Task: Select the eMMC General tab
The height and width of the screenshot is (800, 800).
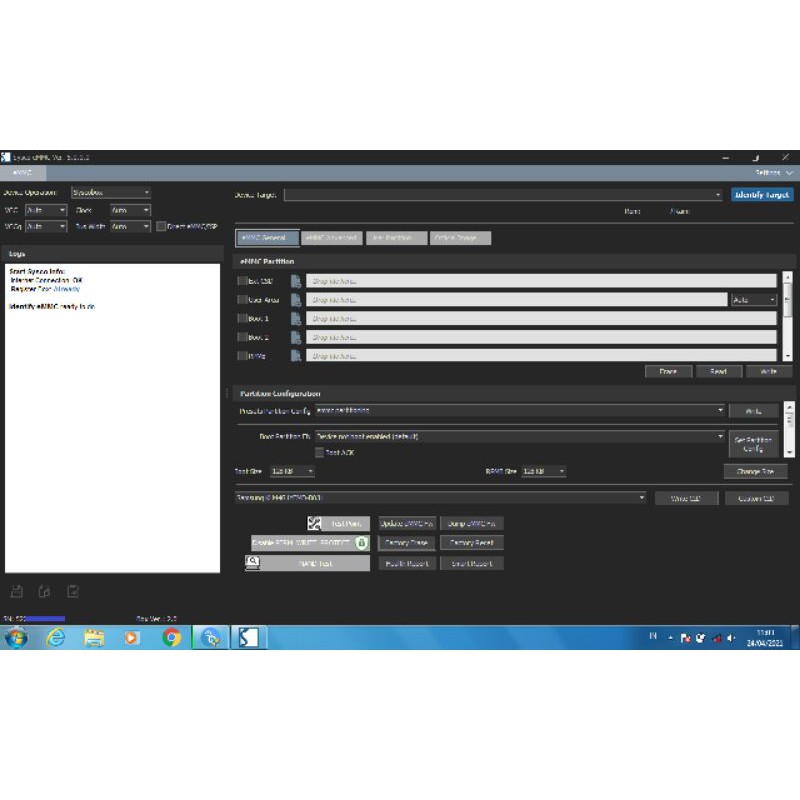Action: point(268,238)
